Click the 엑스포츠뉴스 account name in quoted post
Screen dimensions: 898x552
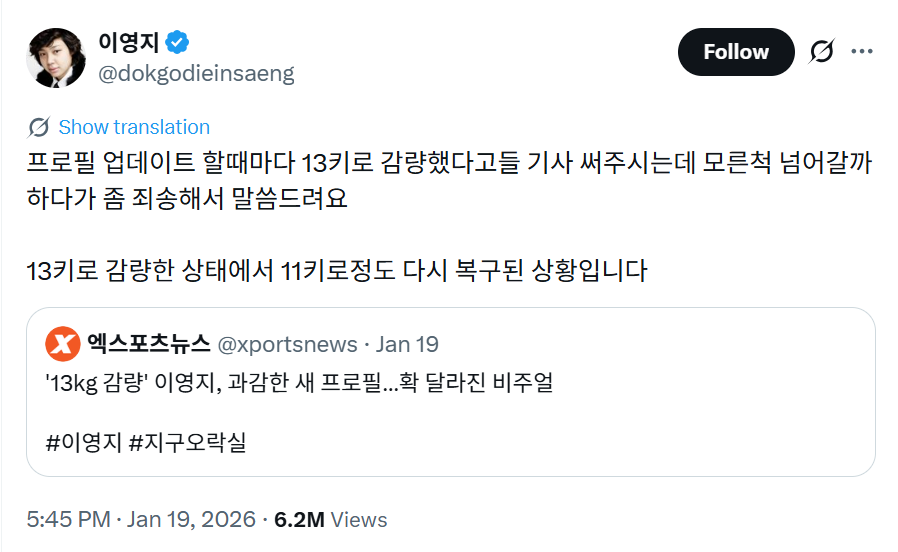(x=148, y=344)
